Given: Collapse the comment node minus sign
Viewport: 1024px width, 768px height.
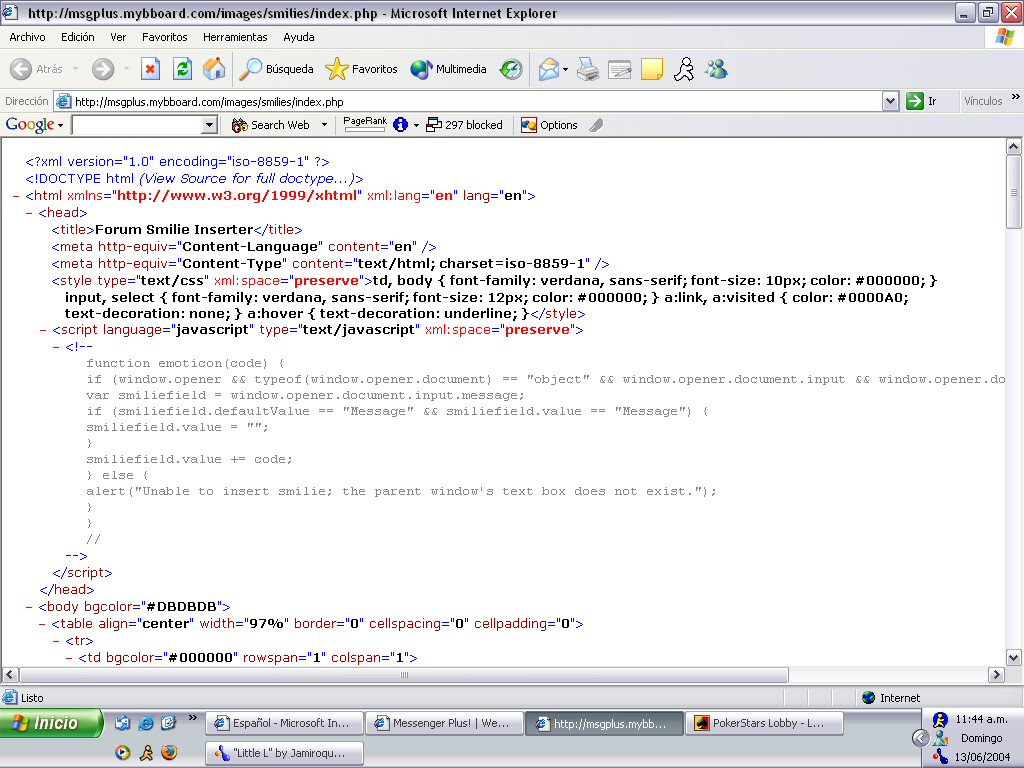Looking at the screenshot, I should (x=56, y=347).
